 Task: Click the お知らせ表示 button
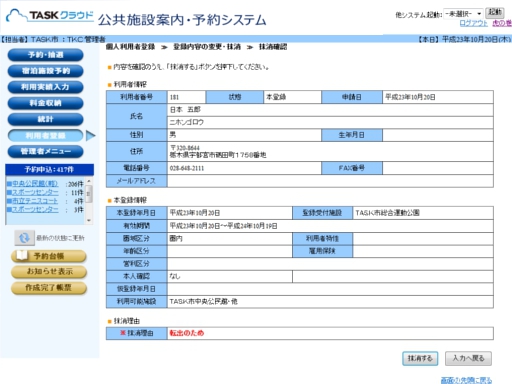click(x=49, y=272)
